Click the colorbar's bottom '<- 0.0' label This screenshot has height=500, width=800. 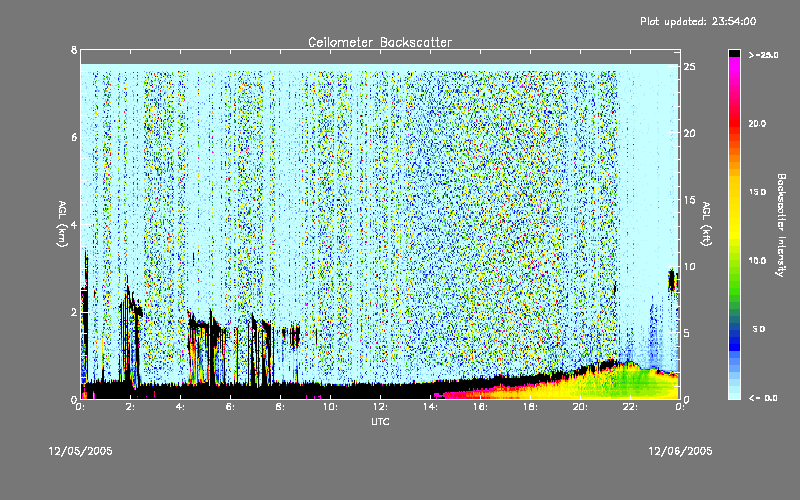pos(763,398)
